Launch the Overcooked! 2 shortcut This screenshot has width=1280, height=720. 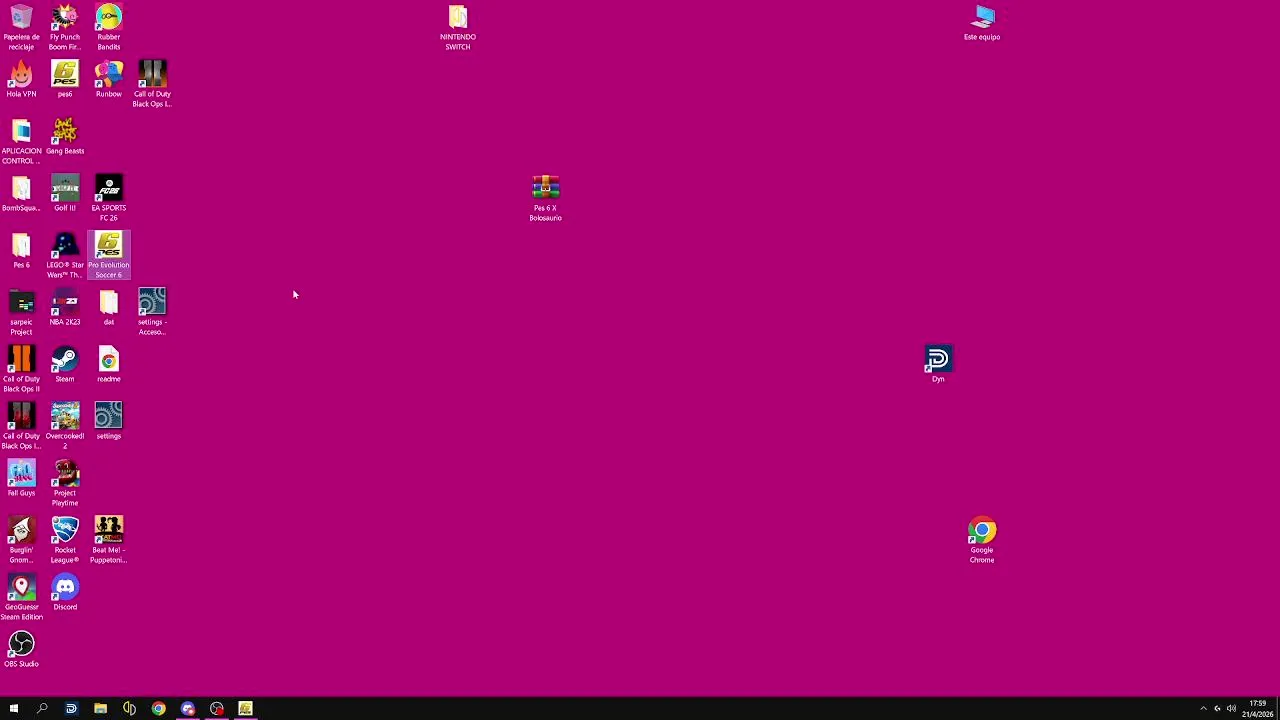65,426
